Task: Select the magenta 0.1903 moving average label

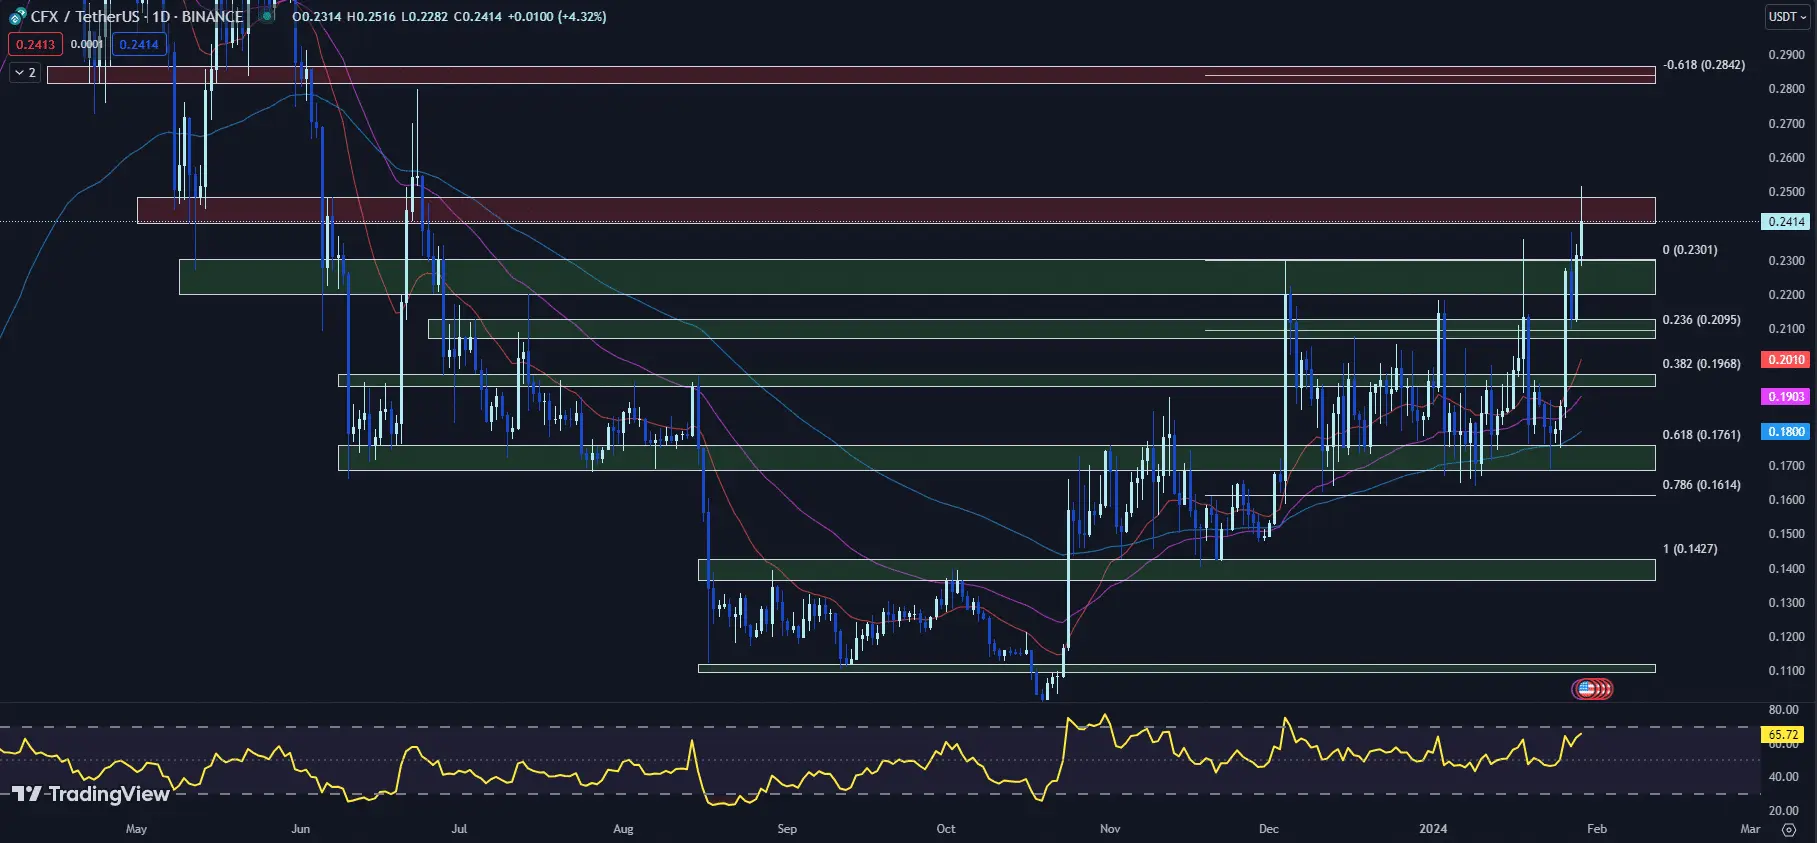Action: [x=1786, y=397]
